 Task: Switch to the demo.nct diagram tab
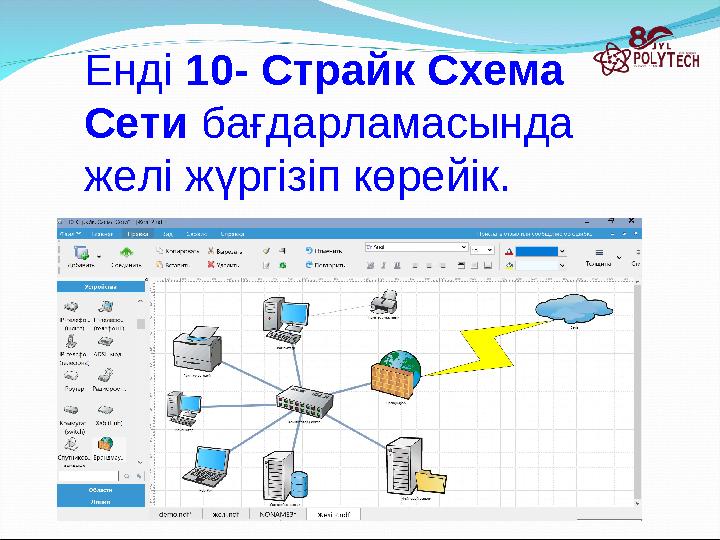(174, 514)
